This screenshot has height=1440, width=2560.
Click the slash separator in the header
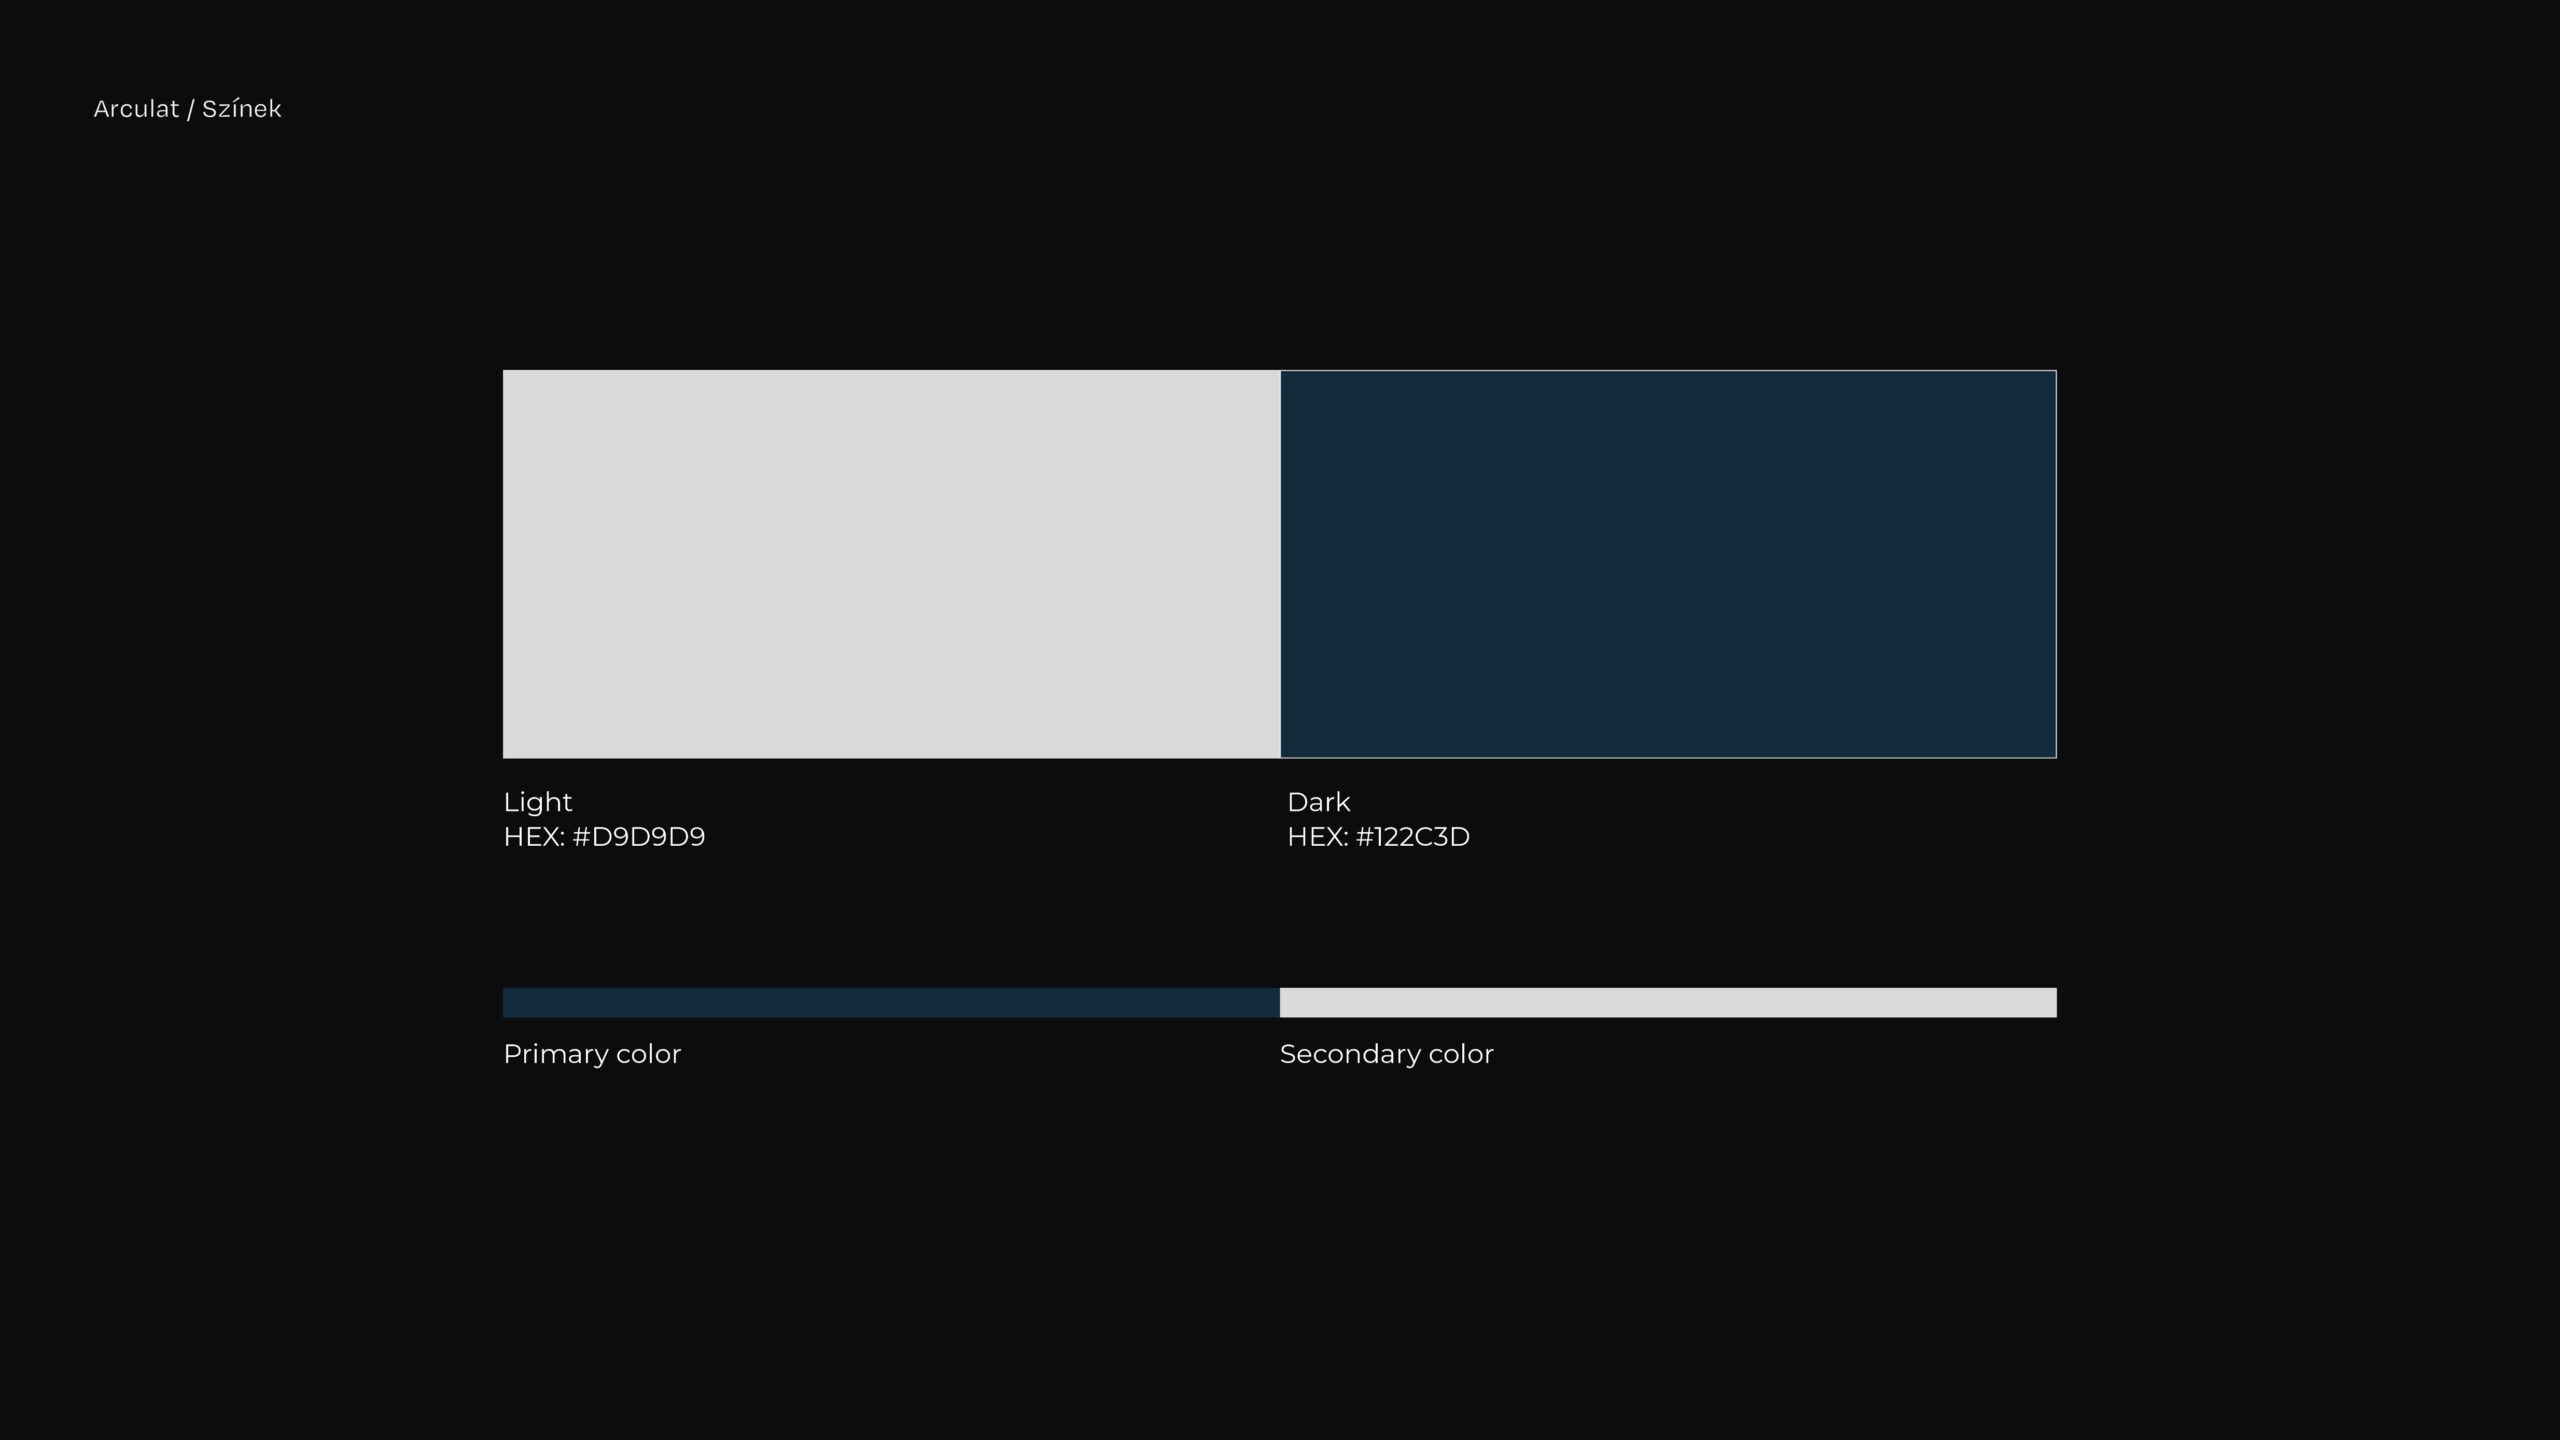click(x=191, y=109)
